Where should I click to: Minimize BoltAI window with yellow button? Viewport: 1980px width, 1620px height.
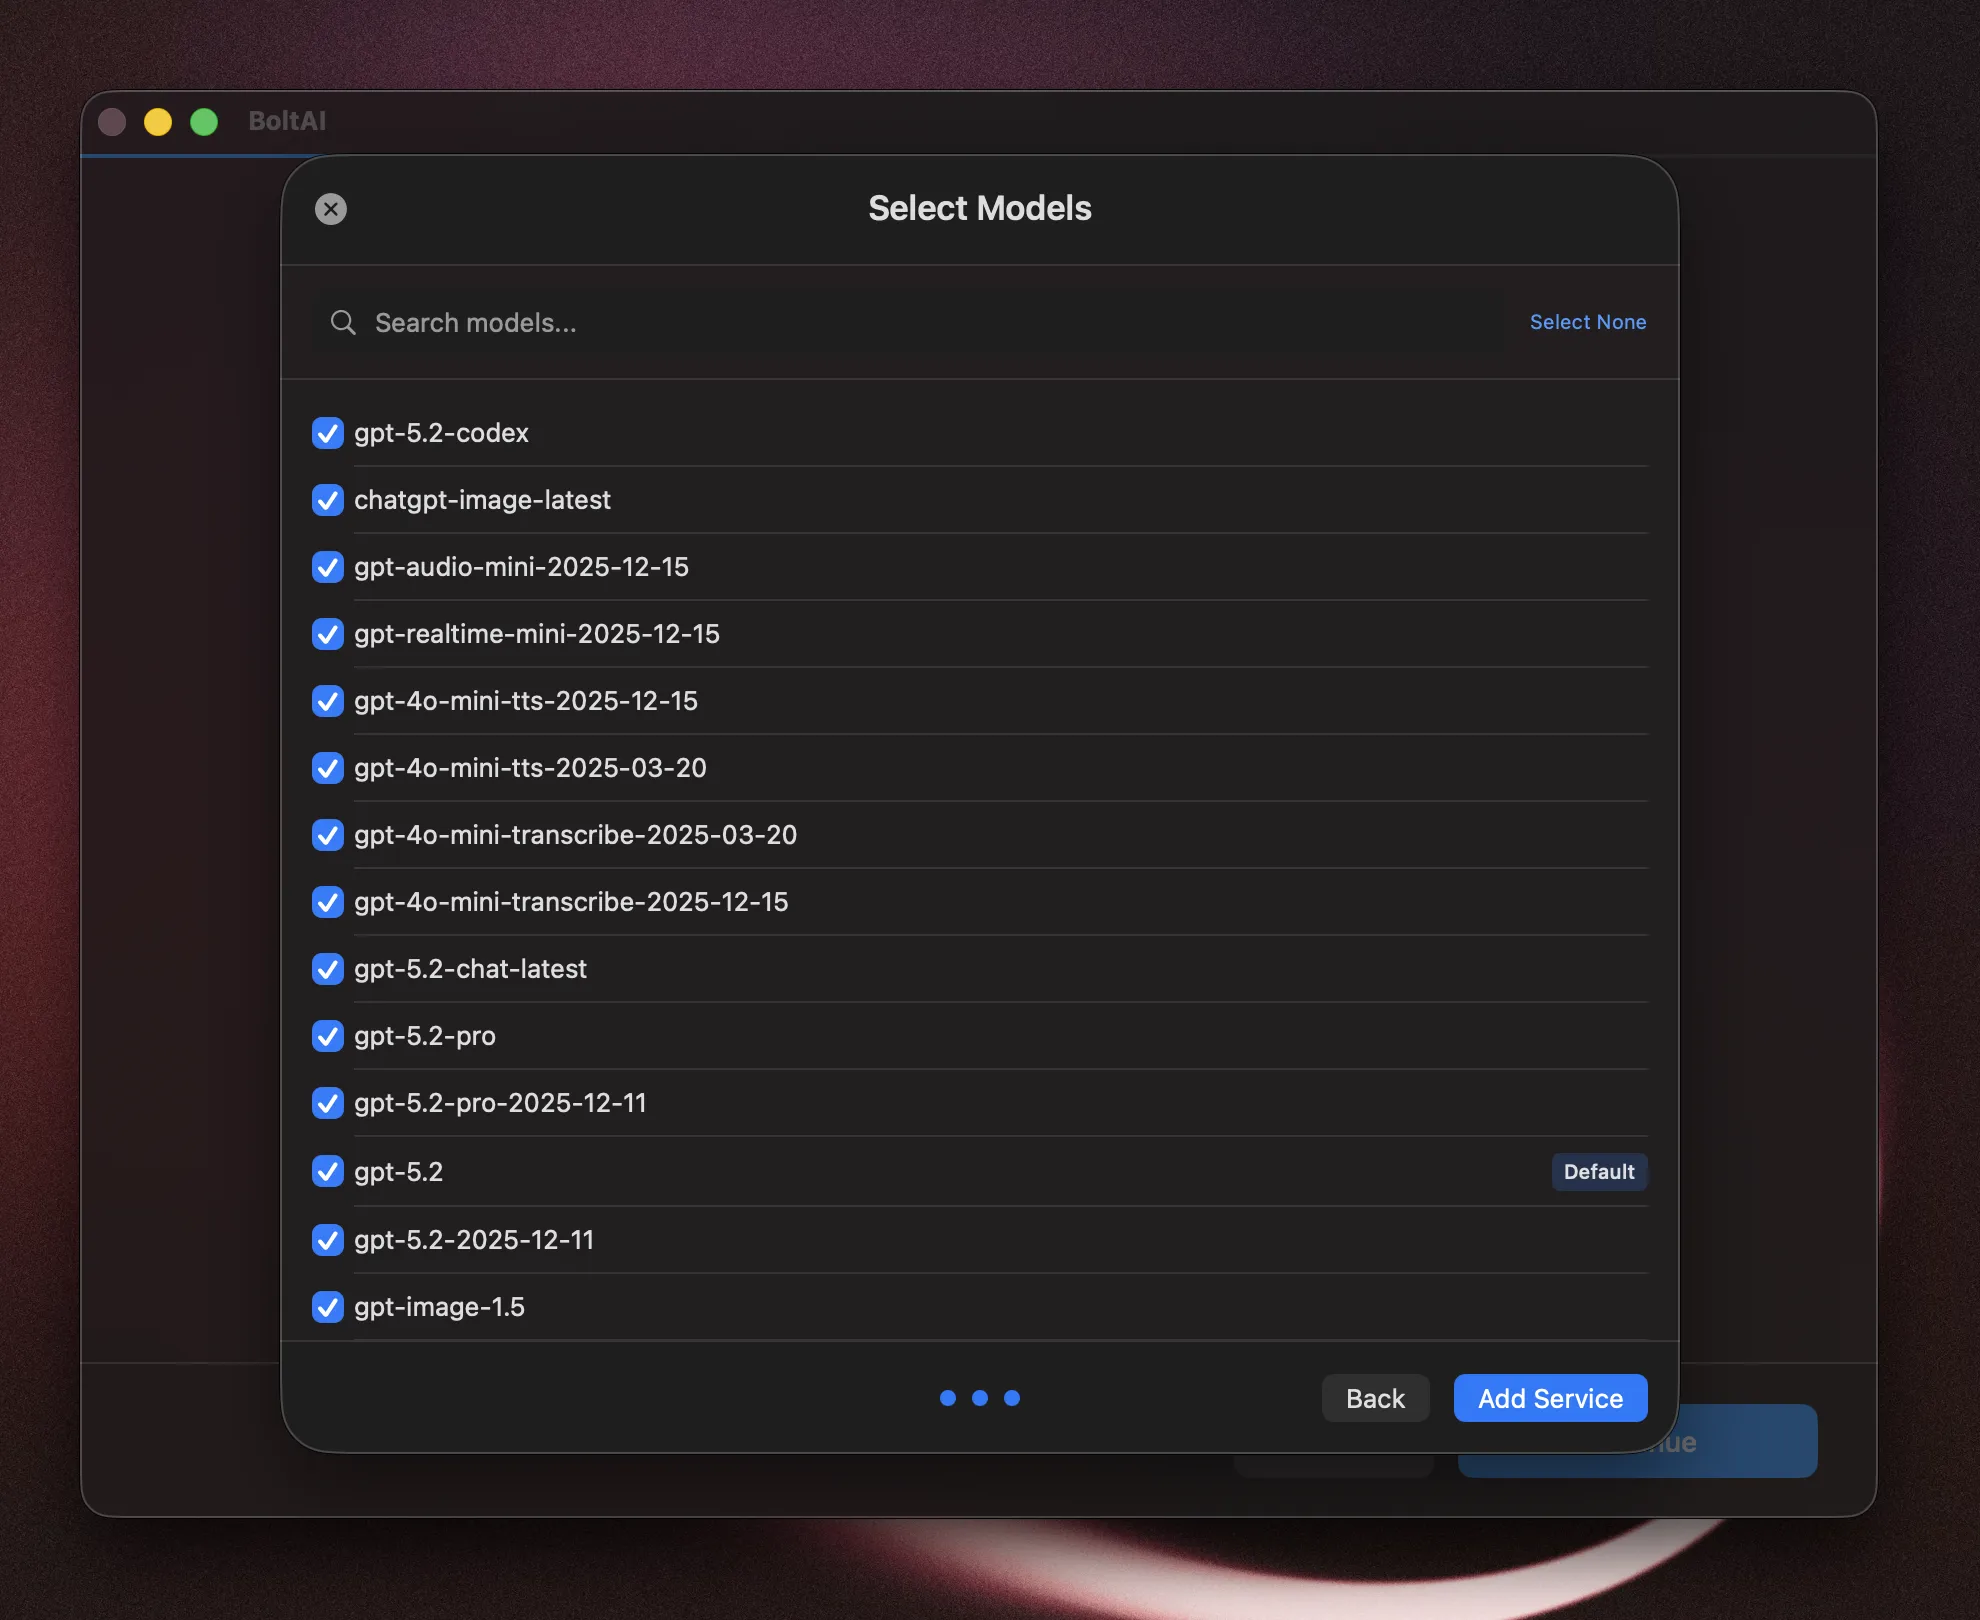point(158,122)
